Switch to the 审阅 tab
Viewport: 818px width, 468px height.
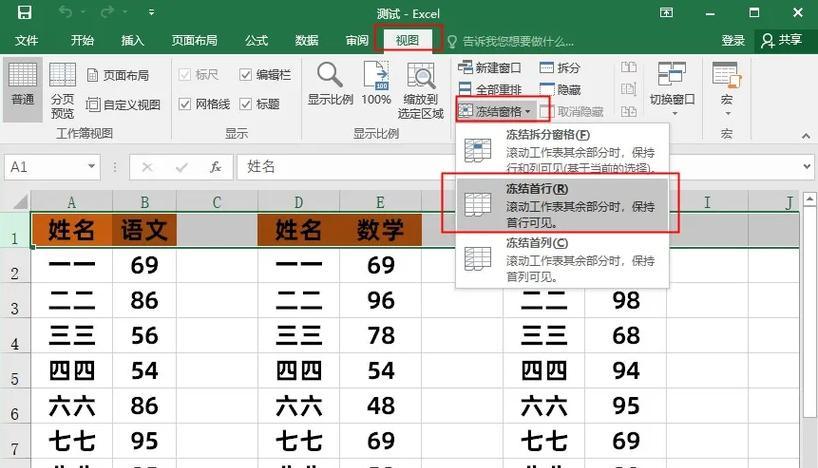[357, 40]
